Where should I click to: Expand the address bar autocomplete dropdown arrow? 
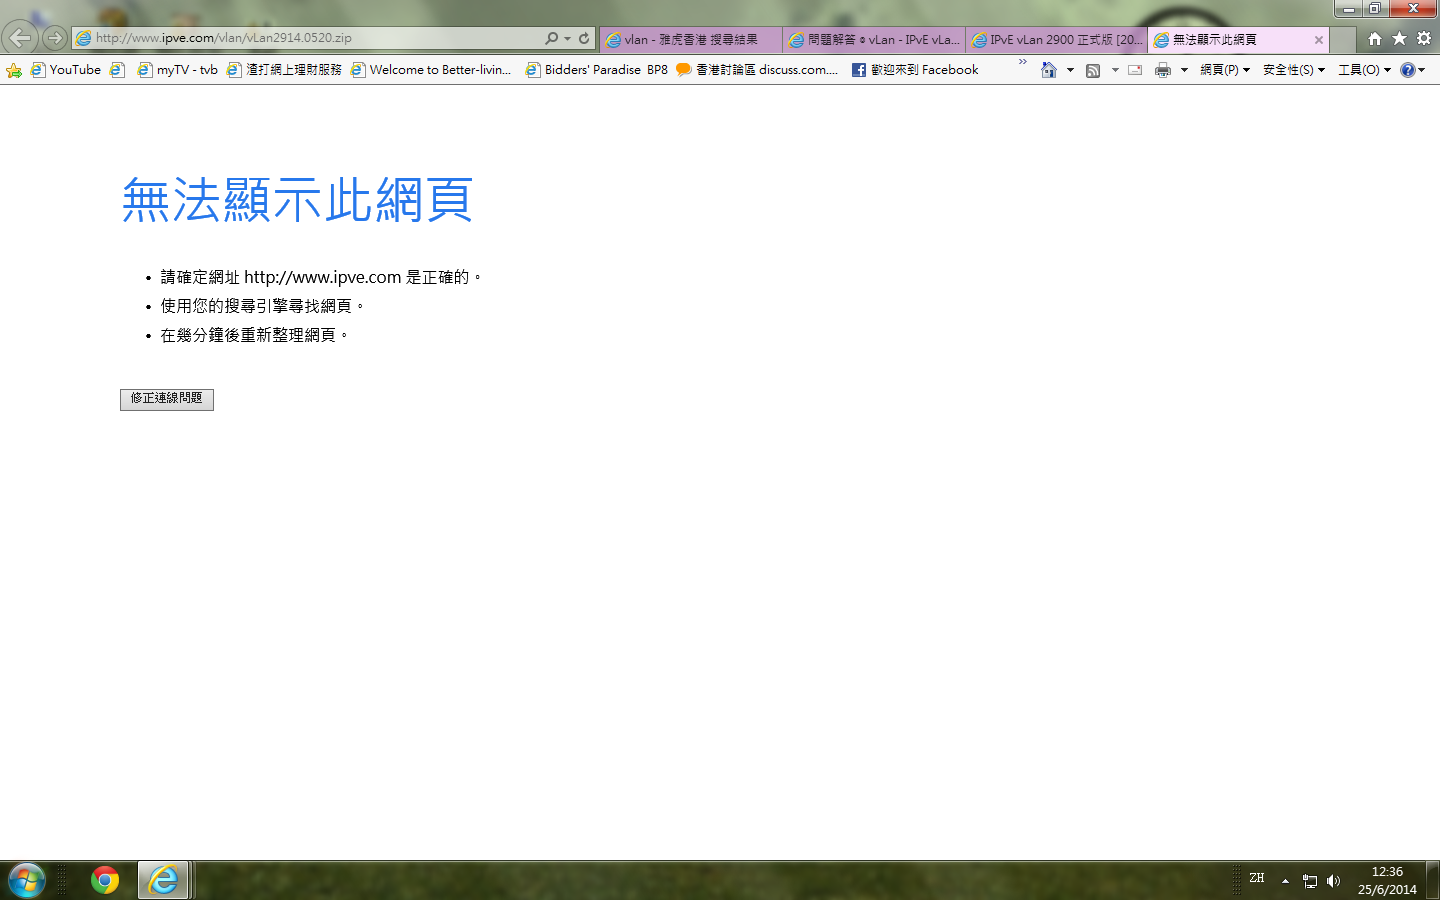tap(567, 39)
